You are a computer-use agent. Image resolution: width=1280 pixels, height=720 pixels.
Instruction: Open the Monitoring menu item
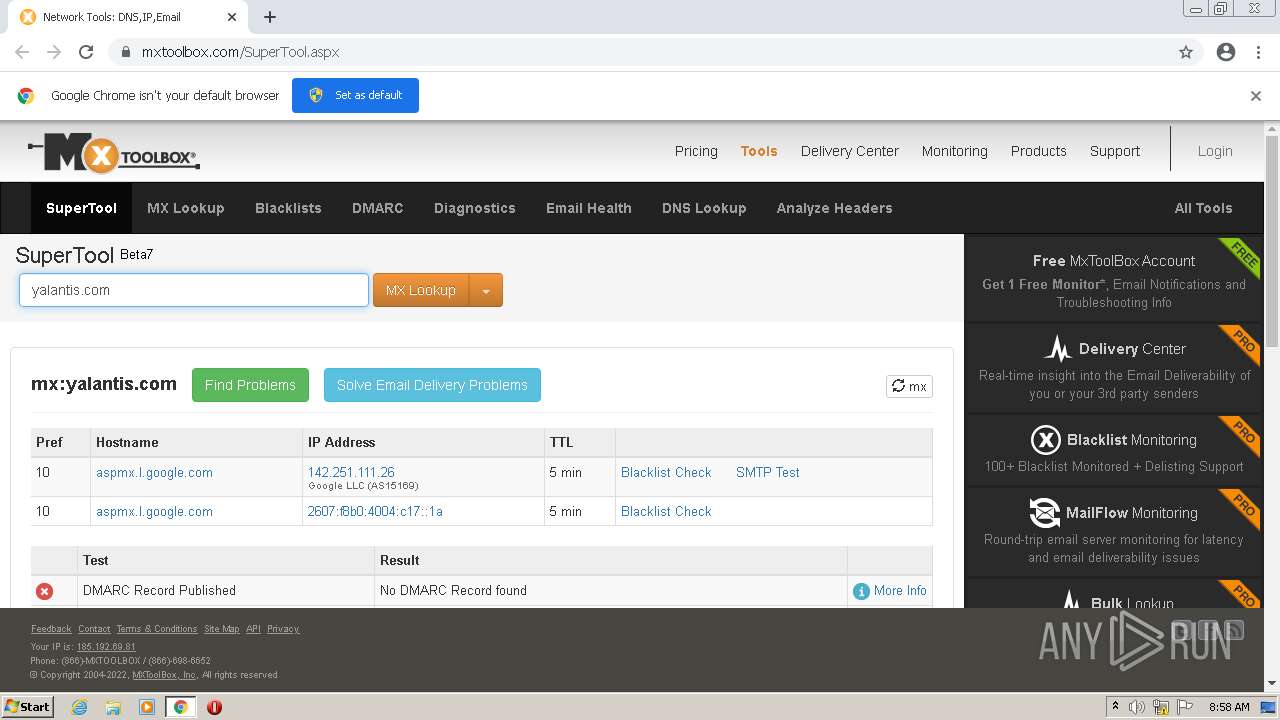tap(955, 151)
